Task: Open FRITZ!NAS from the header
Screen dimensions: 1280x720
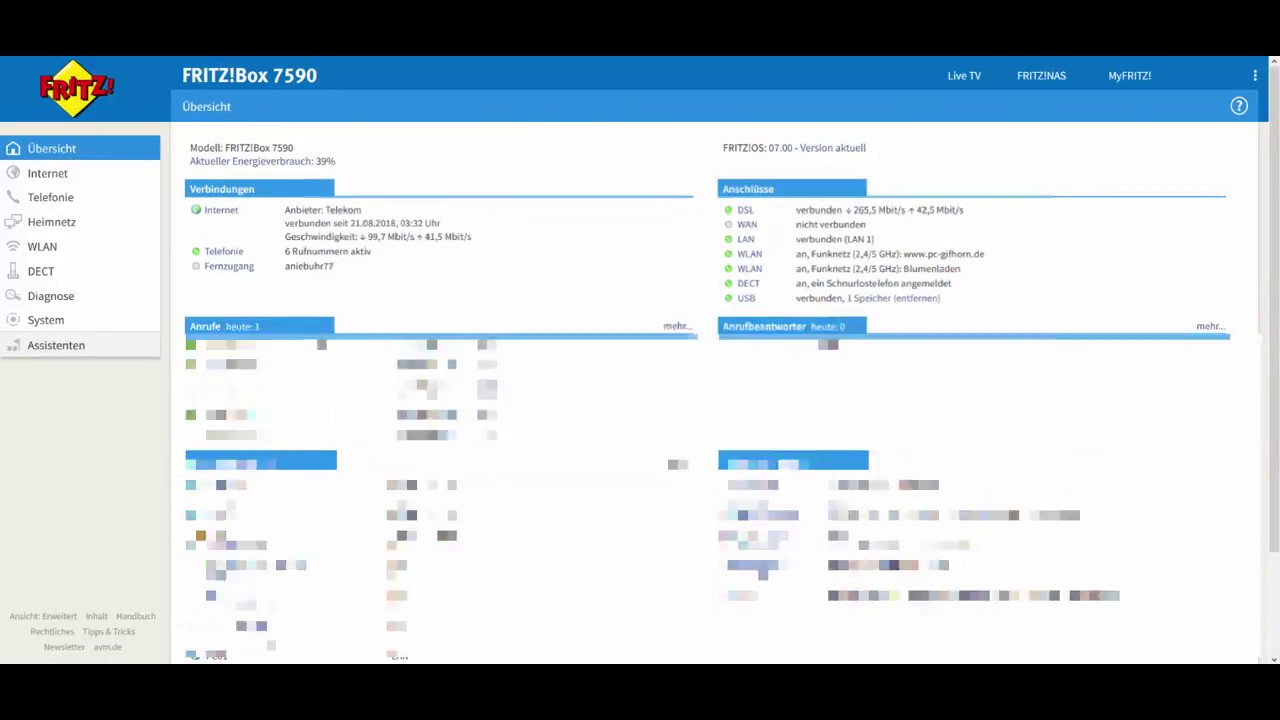Action: [1041, 76]
